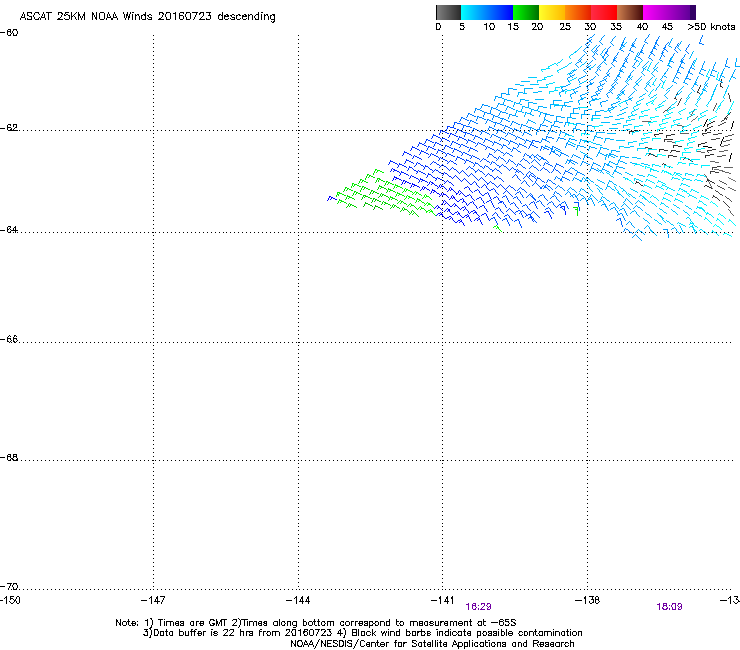Click the latitude label '-68'
The image size is (740, 650).
9,458
